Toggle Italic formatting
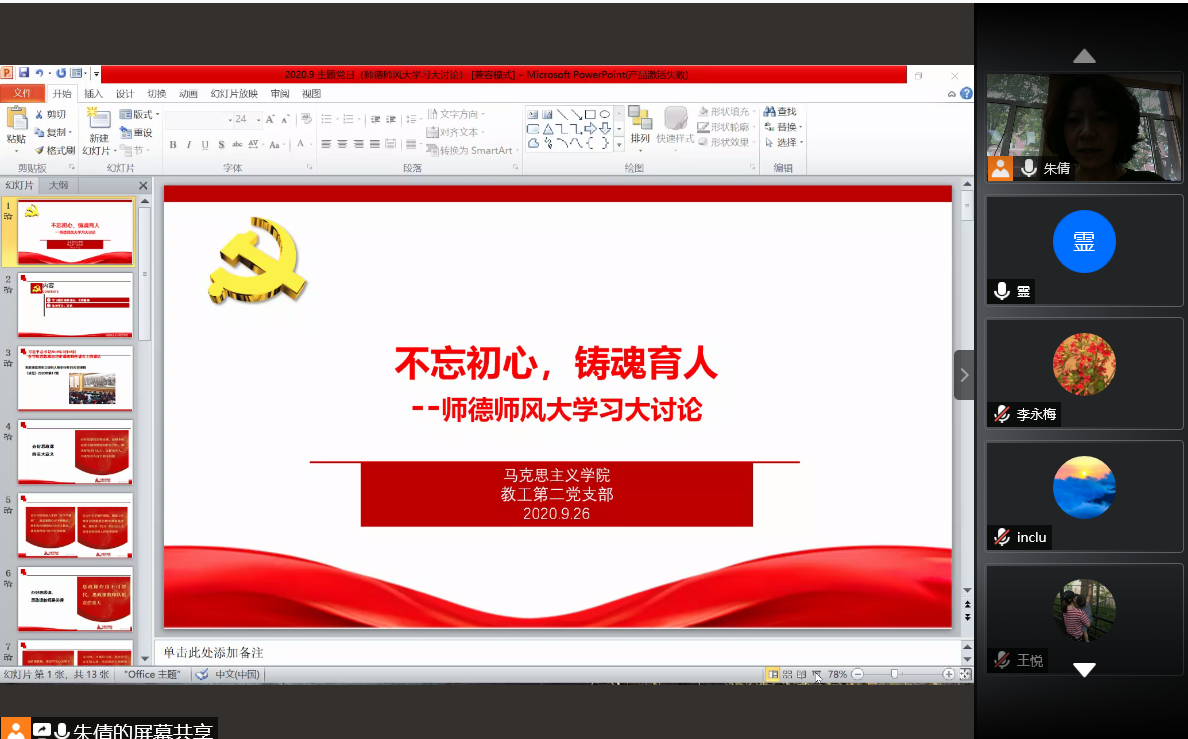The height and width of the screenshot is (739, 1188). (x=189, y=144)
